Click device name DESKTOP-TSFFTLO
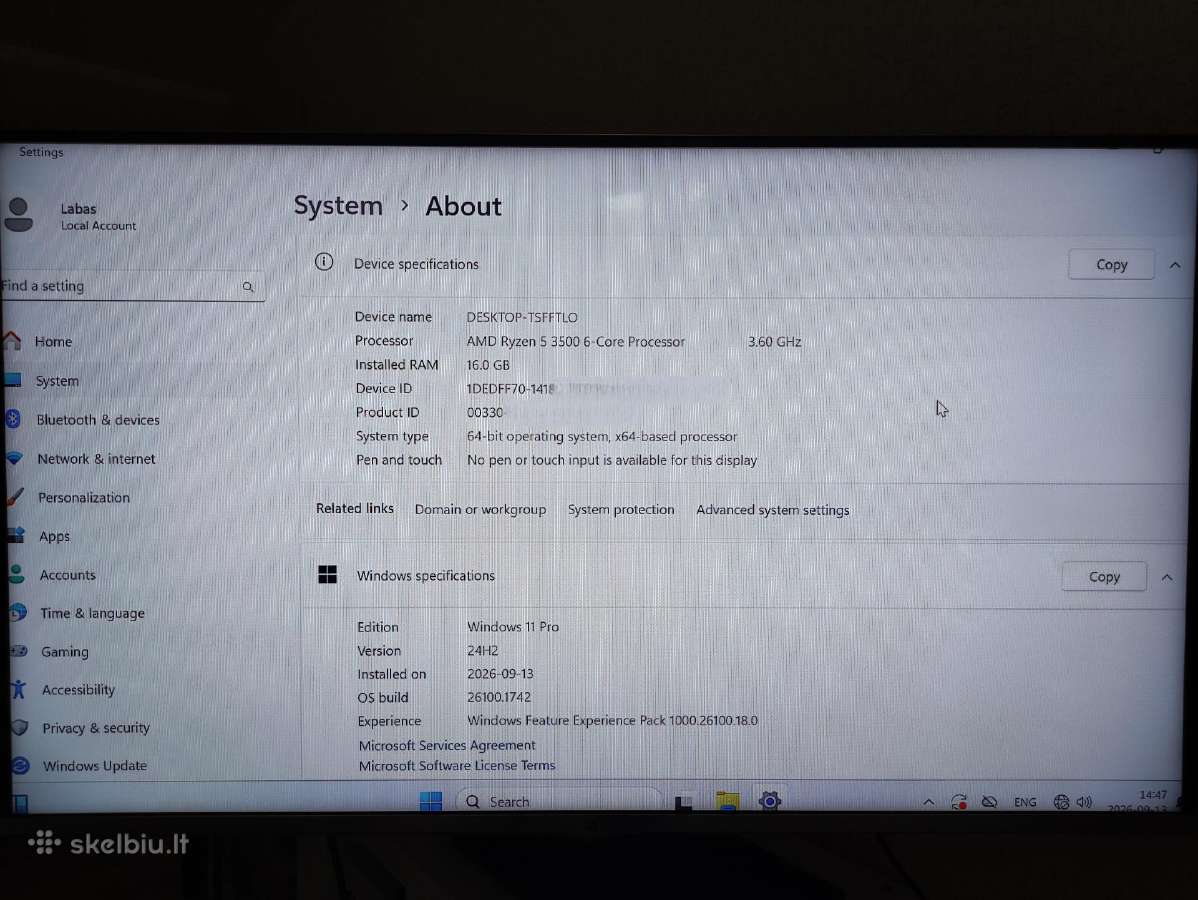 (x=522, y=317)
